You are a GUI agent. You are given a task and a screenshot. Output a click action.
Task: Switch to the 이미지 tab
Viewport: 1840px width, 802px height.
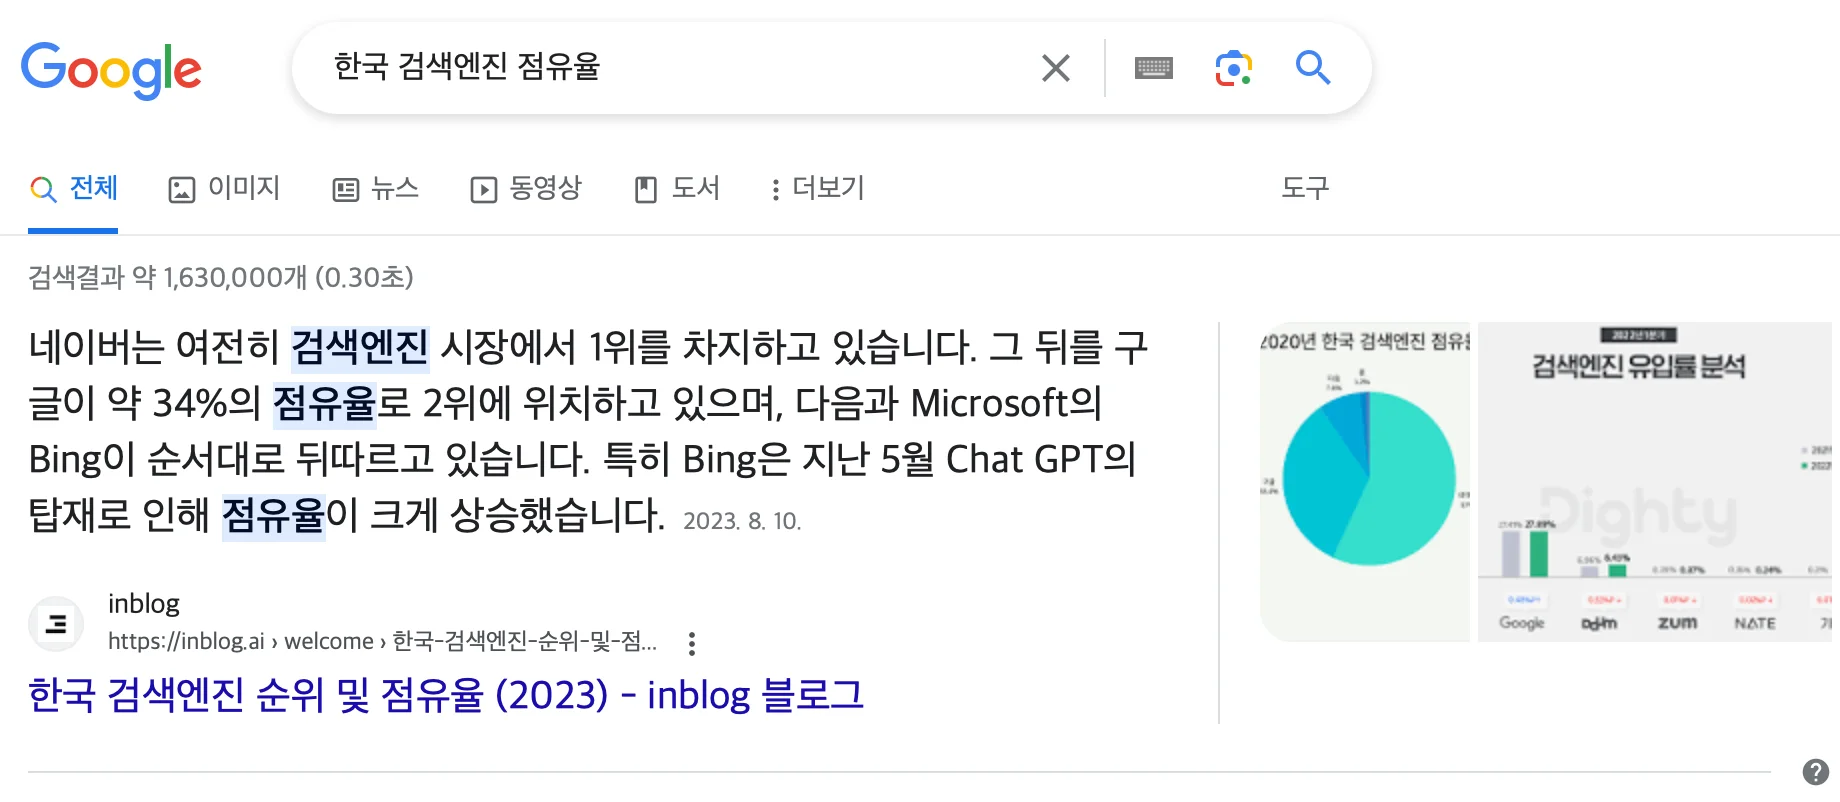[224, 188]
